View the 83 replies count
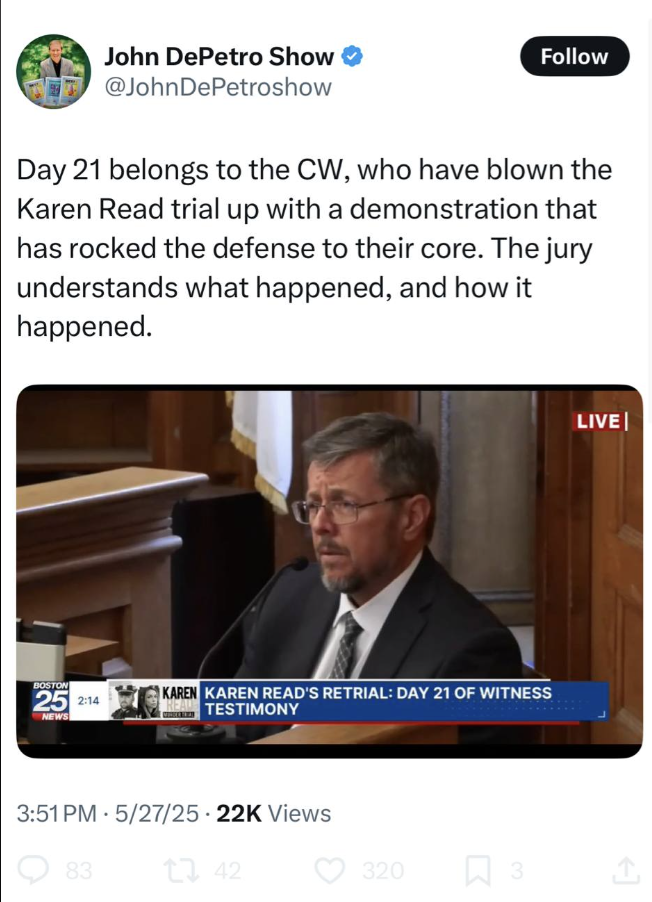 pyautogui.click(x=79, y=870)
